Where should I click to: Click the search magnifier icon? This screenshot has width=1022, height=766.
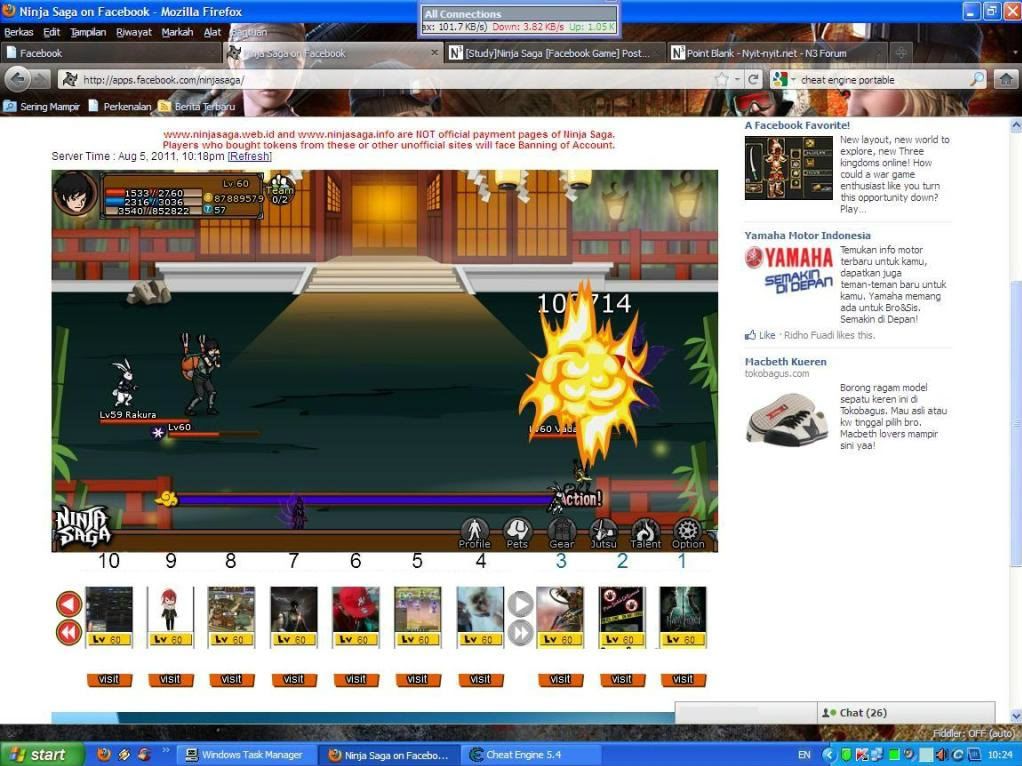coord(977,79)
